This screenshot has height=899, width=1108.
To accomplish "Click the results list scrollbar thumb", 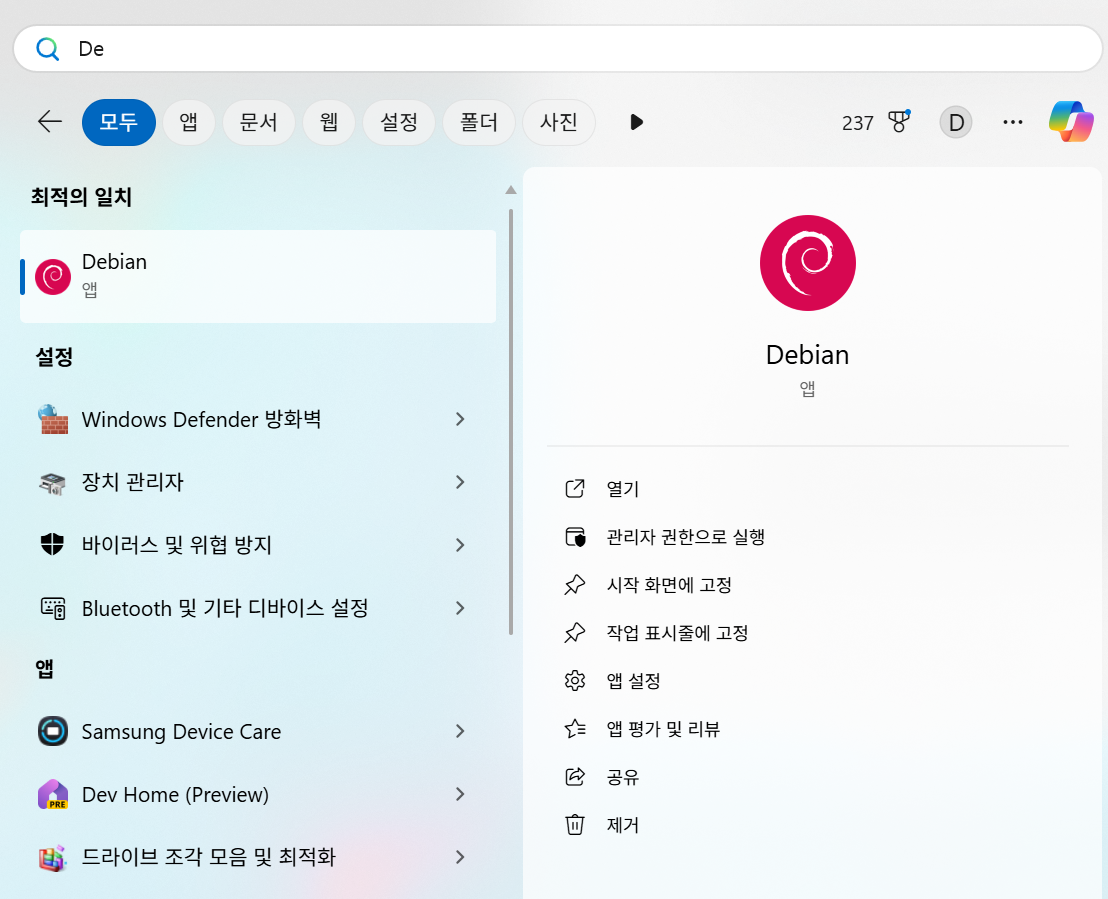I will [x=511, y=422].
